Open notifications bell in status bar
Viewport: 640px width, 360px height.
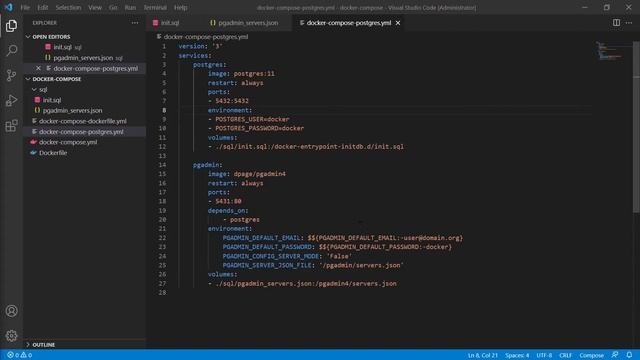pos(629,355)
